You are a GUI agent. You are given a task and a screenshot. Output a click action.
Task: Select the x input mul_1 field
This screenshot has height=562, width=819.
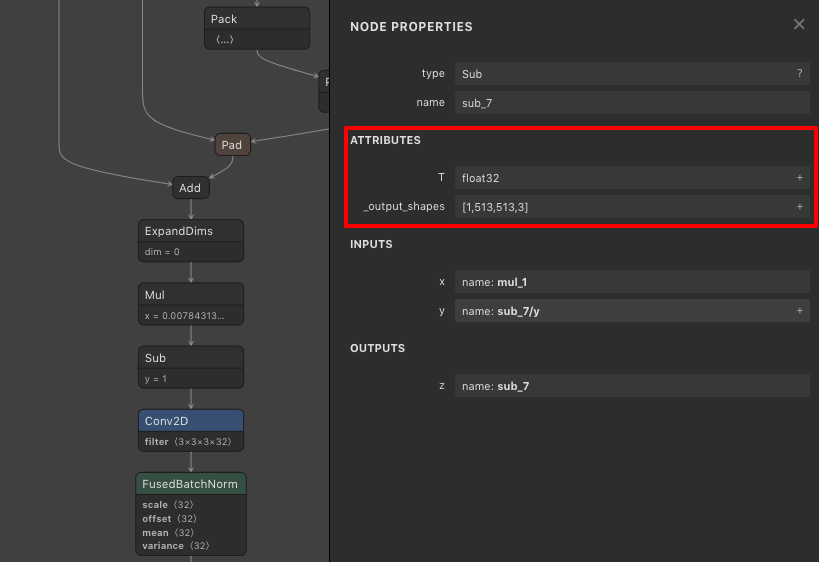[x=632, y=282]
